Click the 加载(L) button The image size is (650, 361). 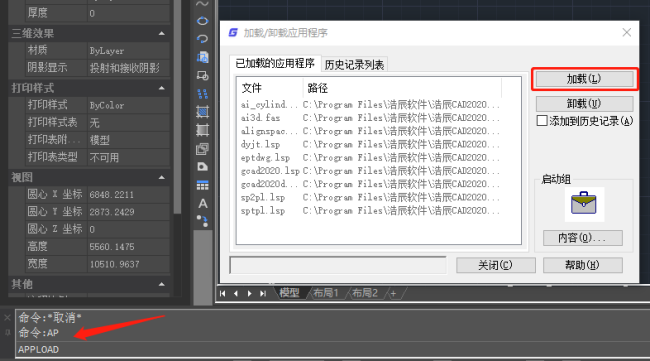585,79
